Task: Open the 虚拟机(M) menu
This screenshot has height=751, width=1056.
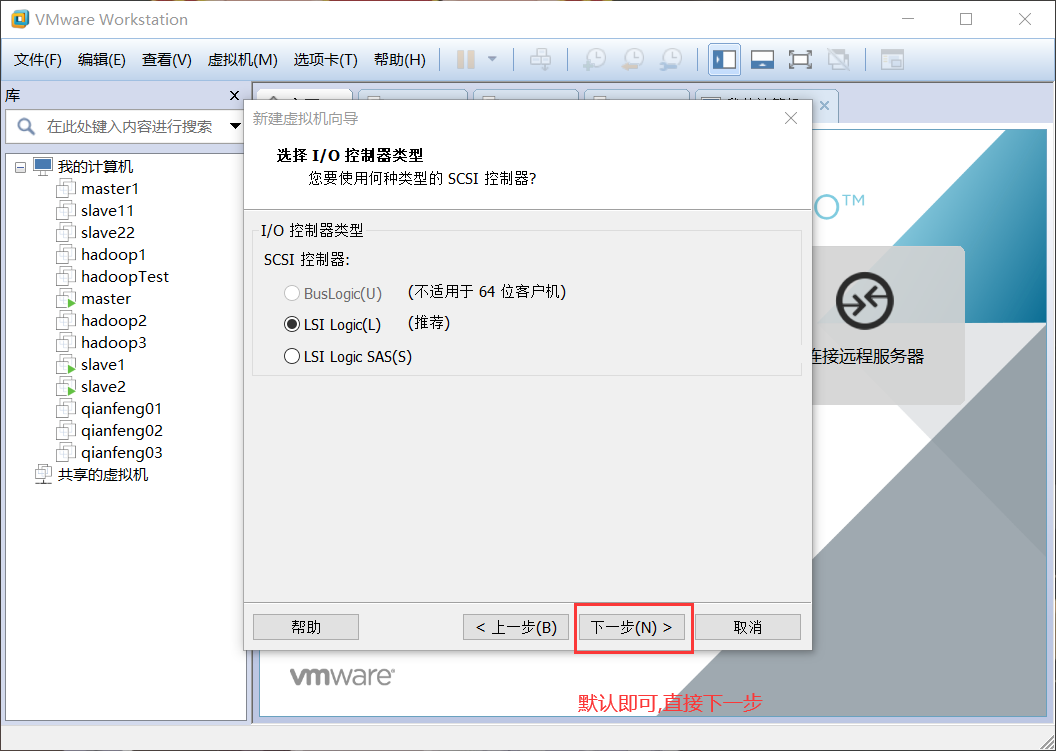Action: click(242, 60)
